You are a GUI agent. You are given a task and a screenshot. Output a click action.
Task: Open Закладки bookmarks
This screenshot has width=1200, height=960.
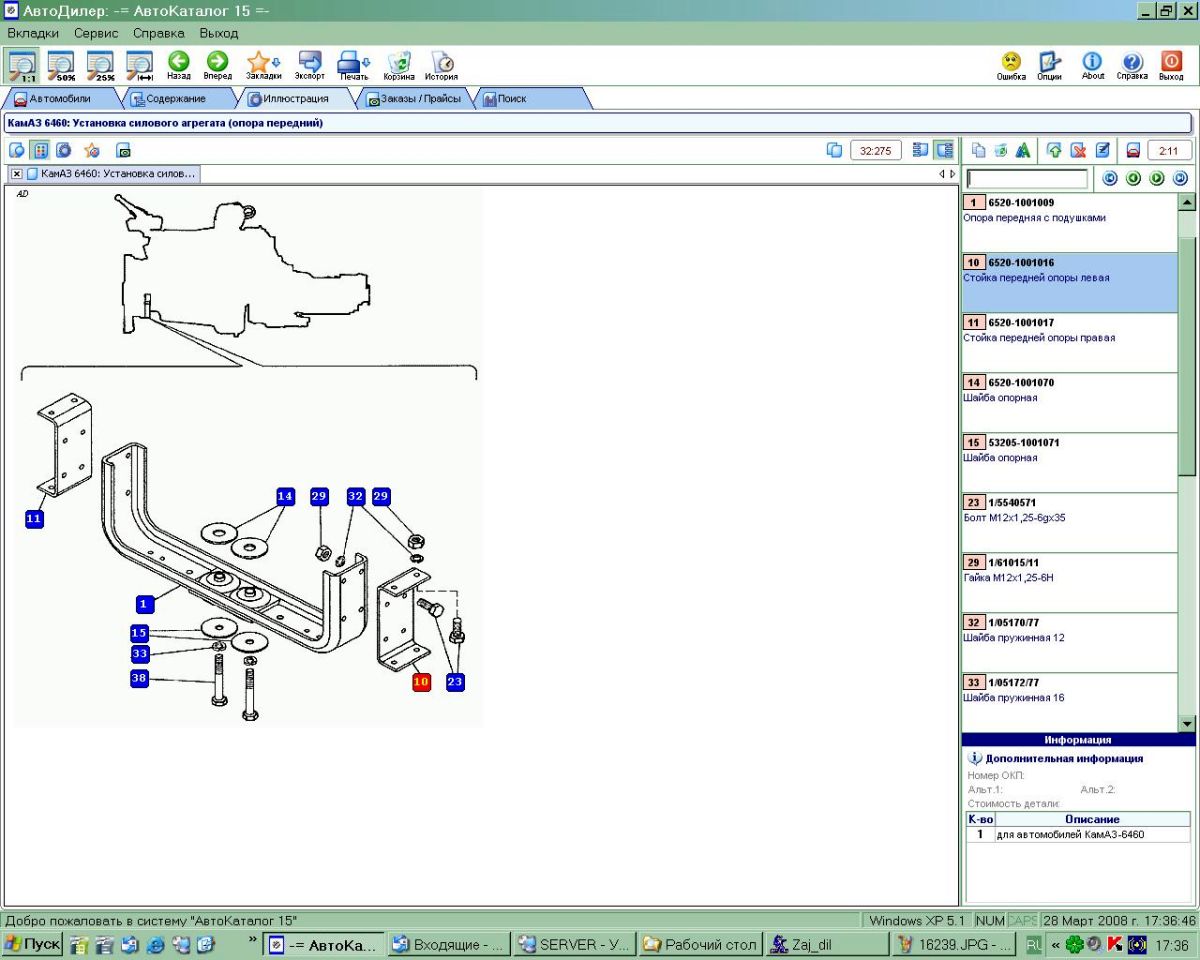tap(263, 65)
